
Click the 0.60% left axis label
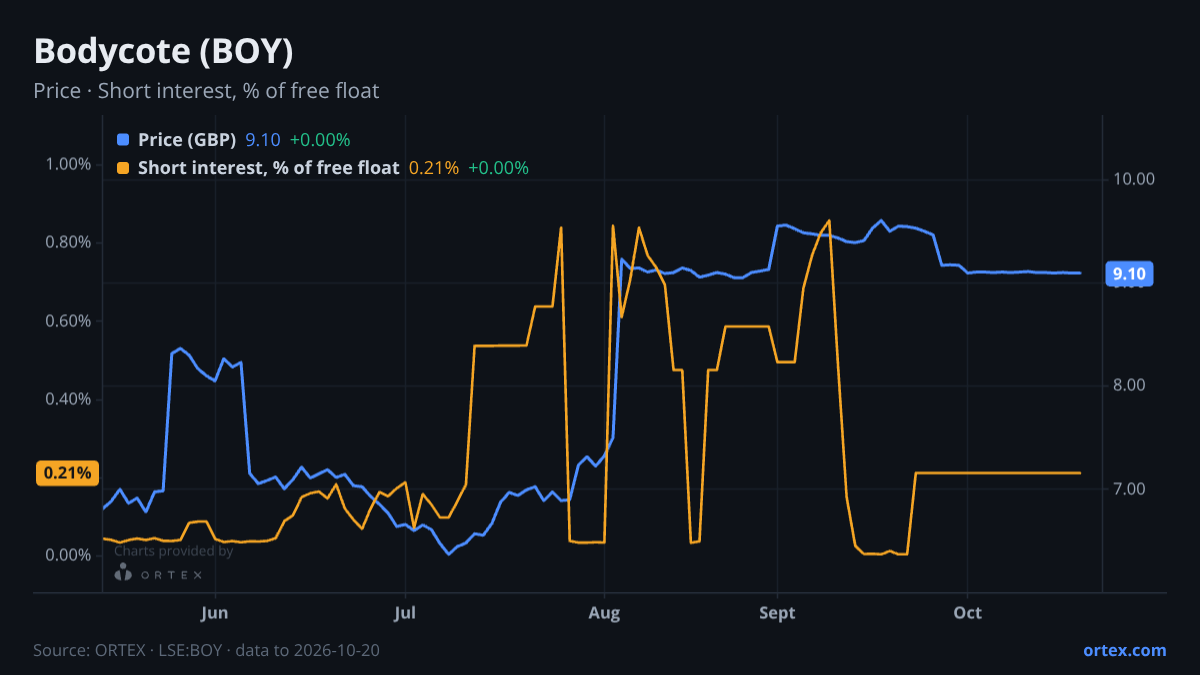pos(69,321)
